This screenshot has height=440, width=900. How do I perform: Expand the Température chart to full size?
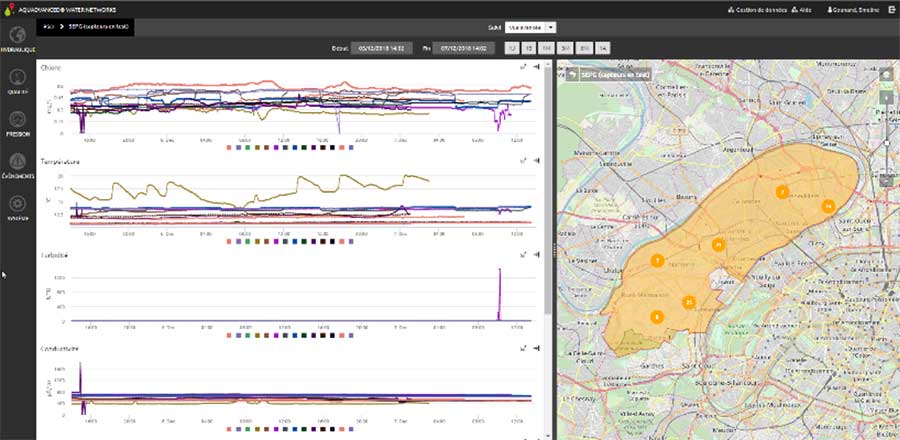pyautogui.click(x=523, y=161)
